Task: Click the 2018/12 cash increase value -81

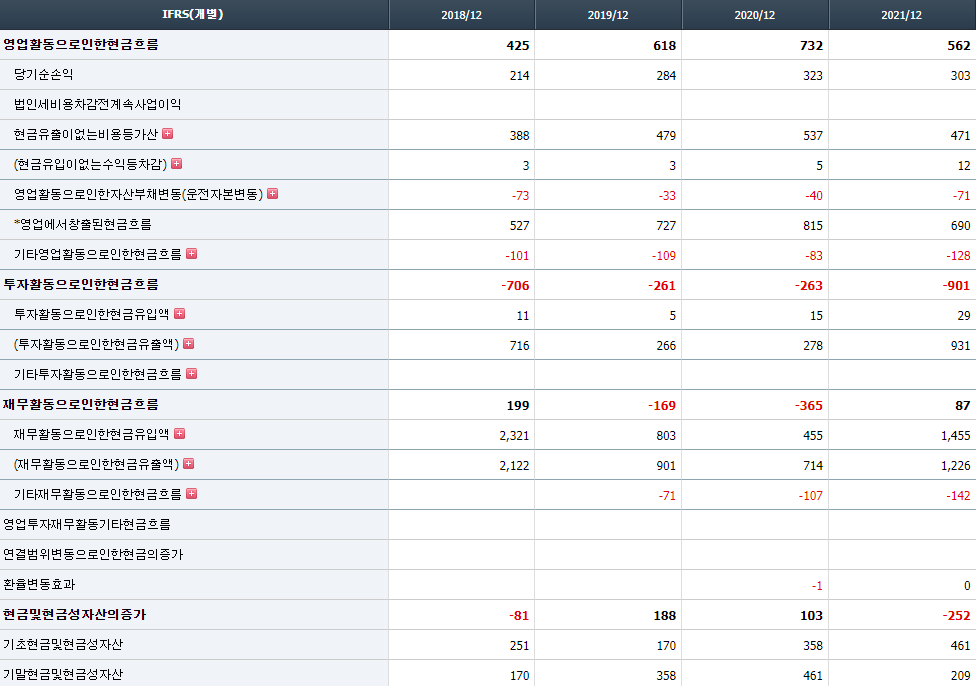Action: 519,615
